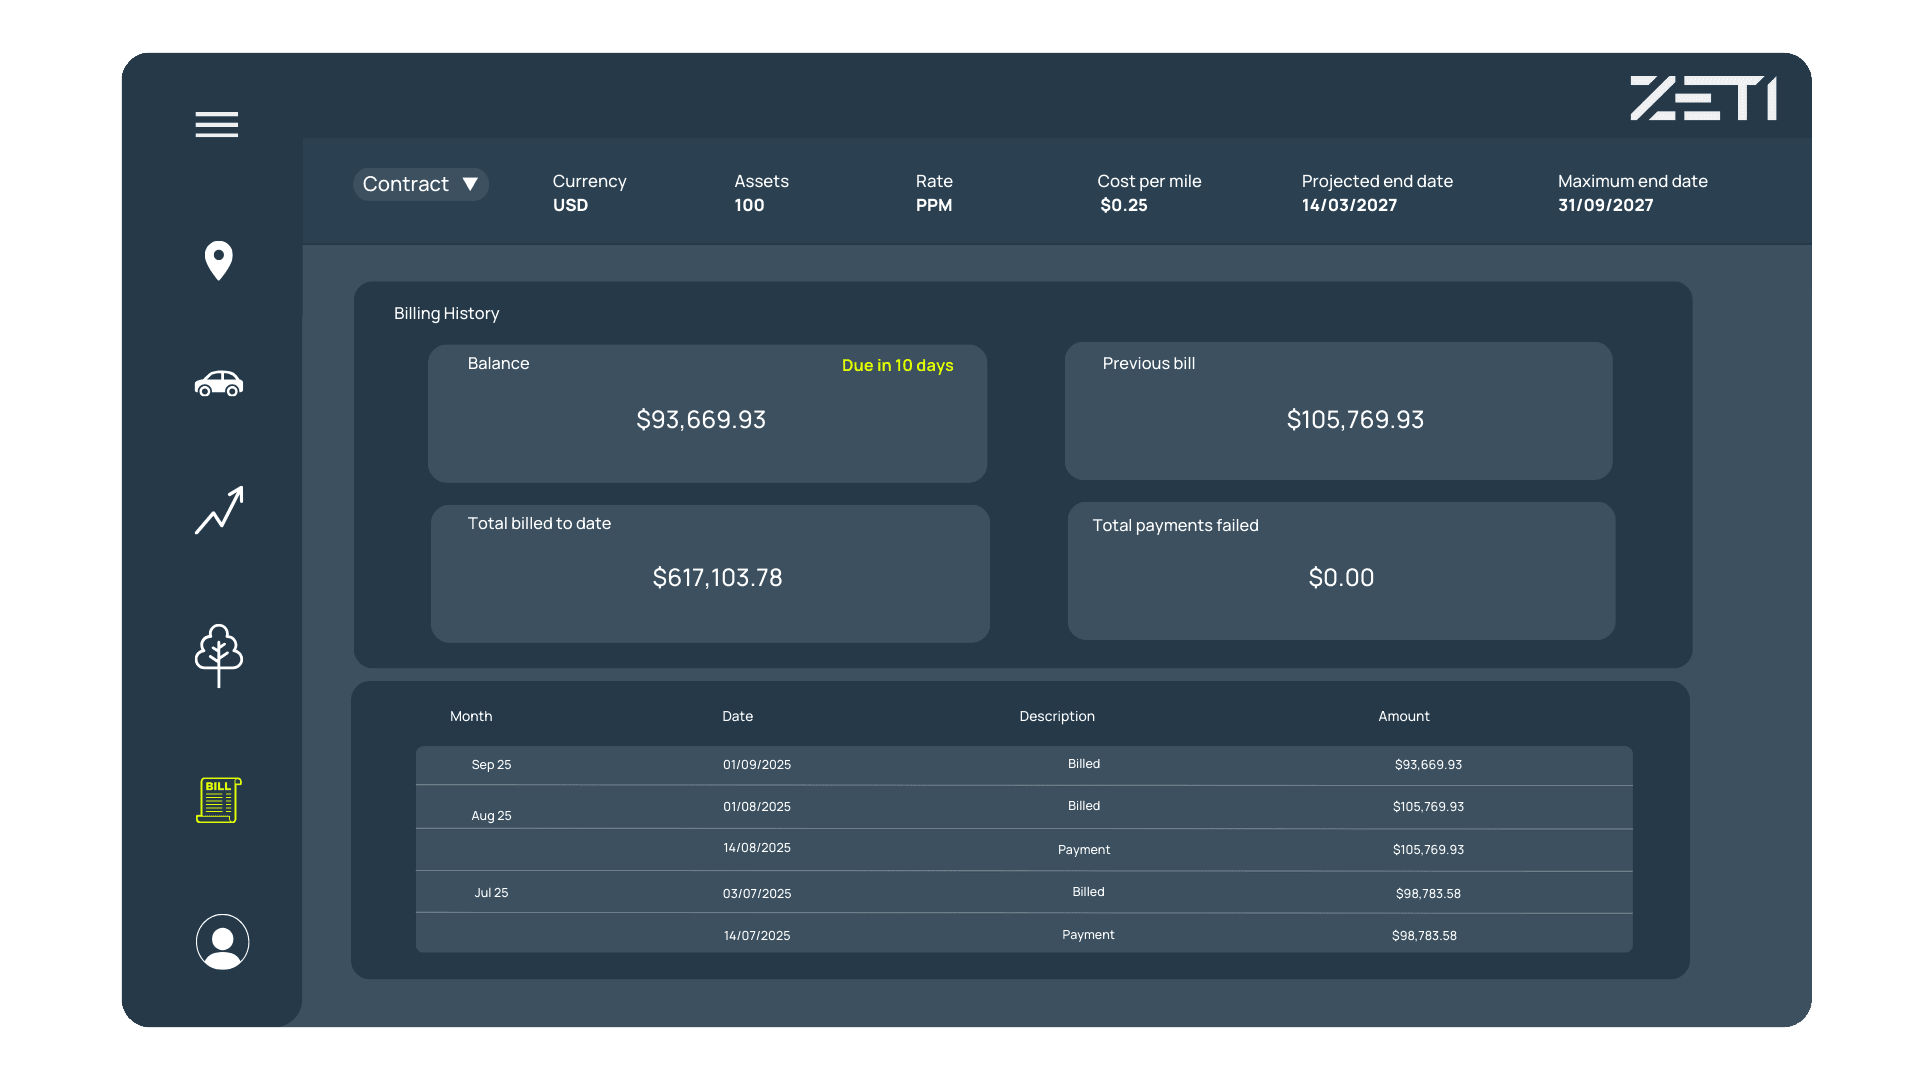Select the Jul 25 billed row
Screen dimensions: 1920x1080
click(x=1023, y=892)
